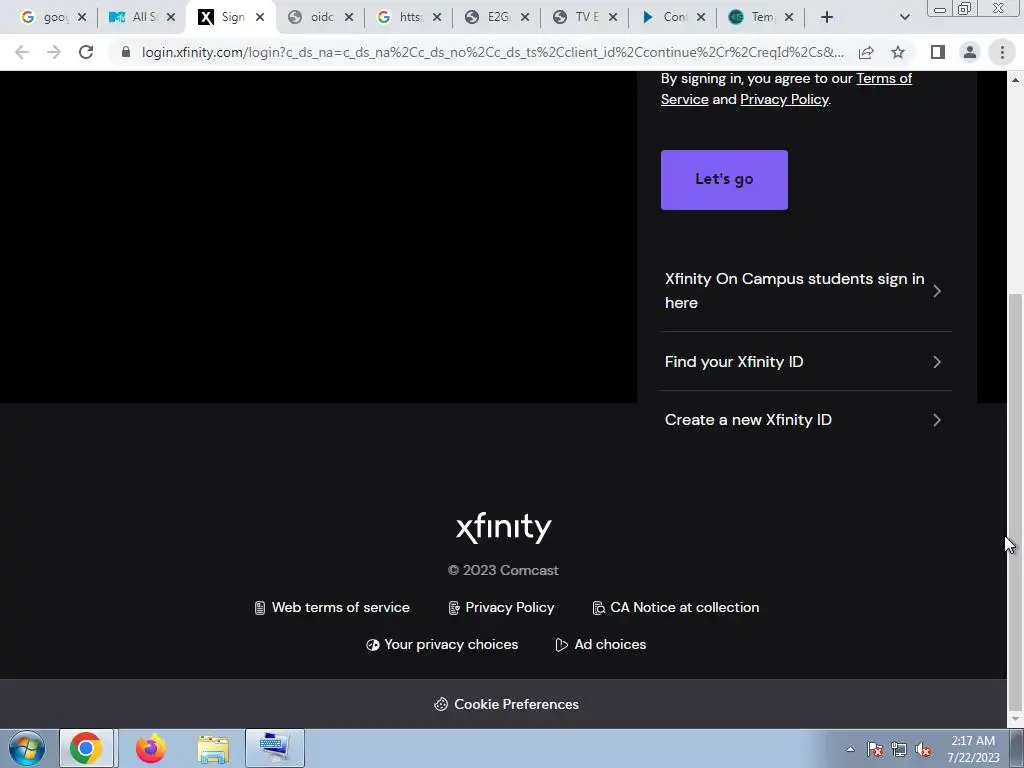Click the Chrome taskbar icon
Screen dimensions: 1024x768
tap(86, 748)
